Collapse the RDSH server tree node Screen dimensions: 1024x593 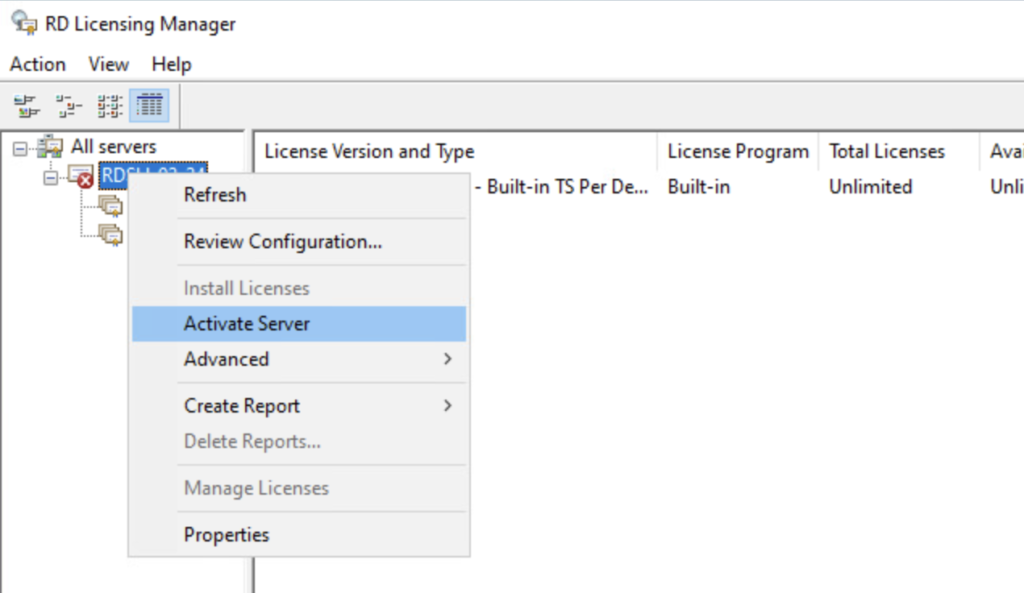50,177
